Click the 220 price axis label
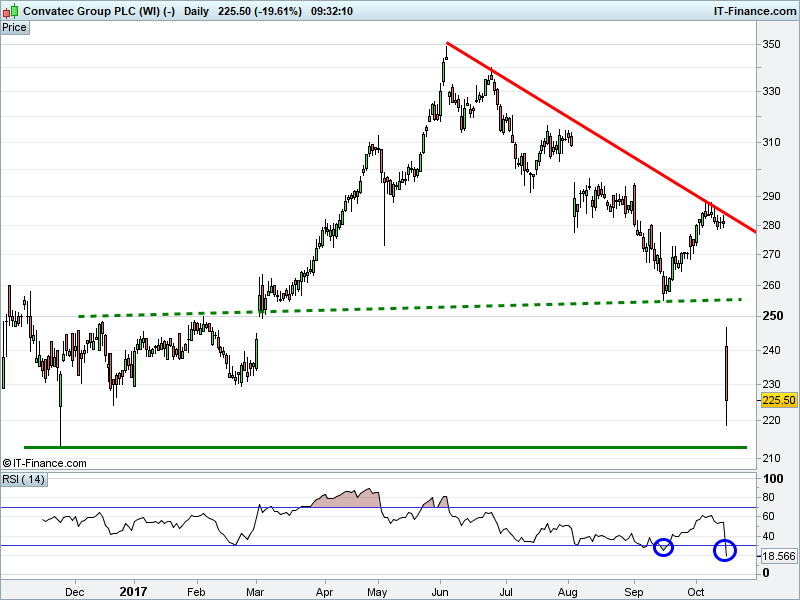 coord(771,420)
